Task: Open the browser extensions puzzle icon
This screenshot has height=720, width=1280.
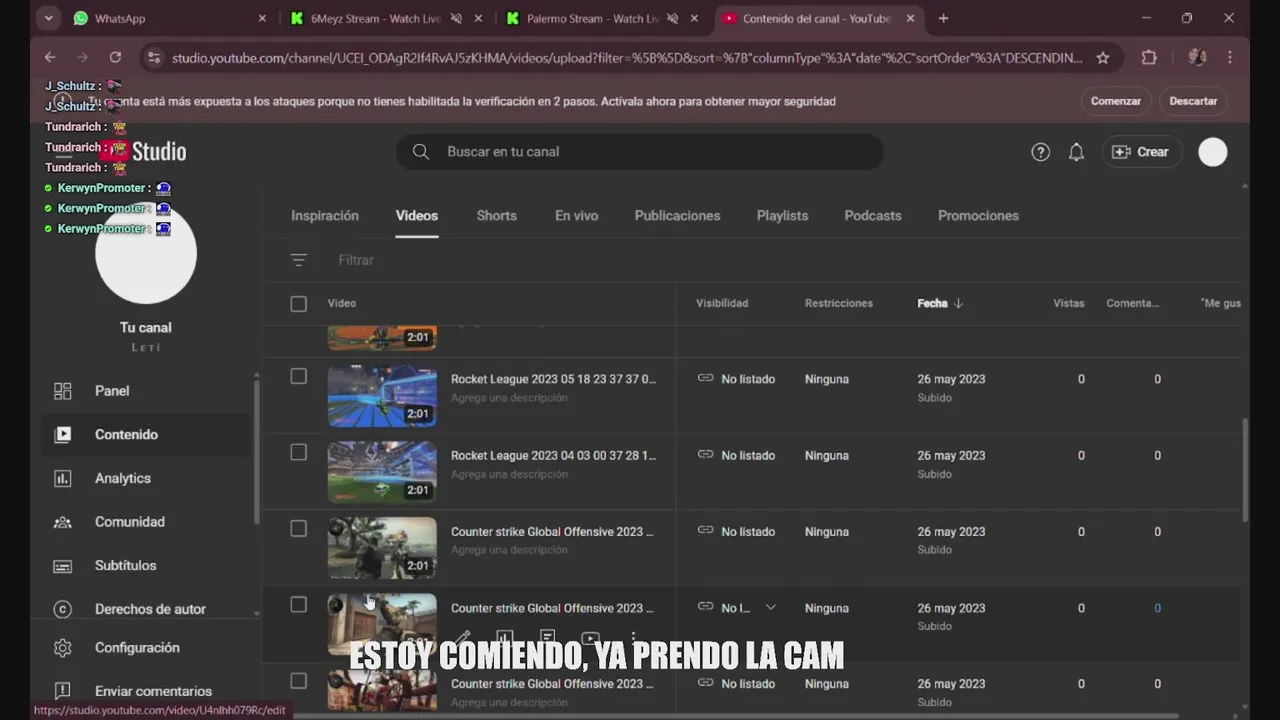Action: [1149, 58]
